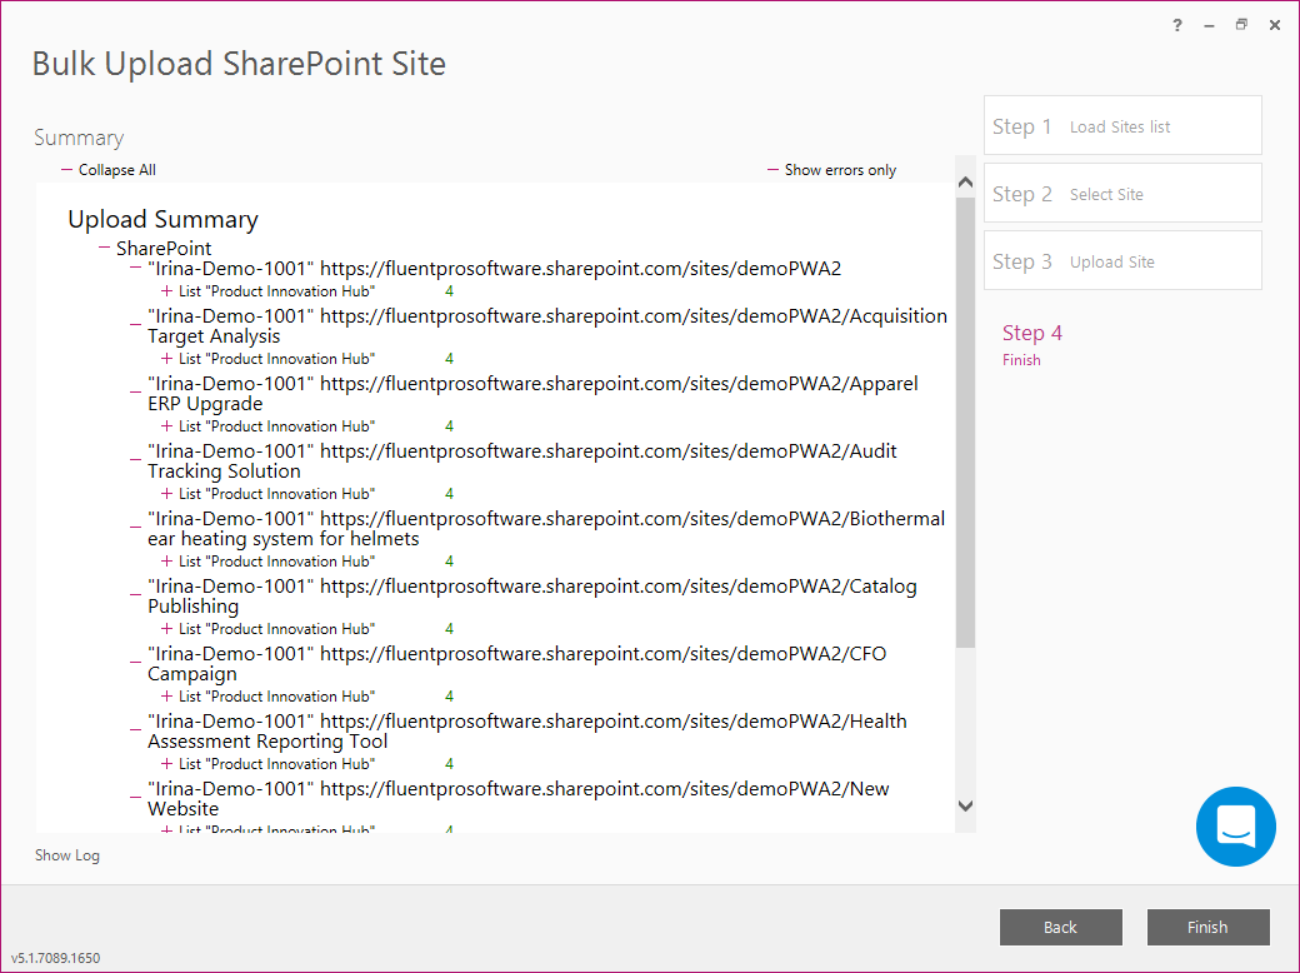
Task: Select the demoPWA2/CFO Campaign row text
Action: pos(517,663)
